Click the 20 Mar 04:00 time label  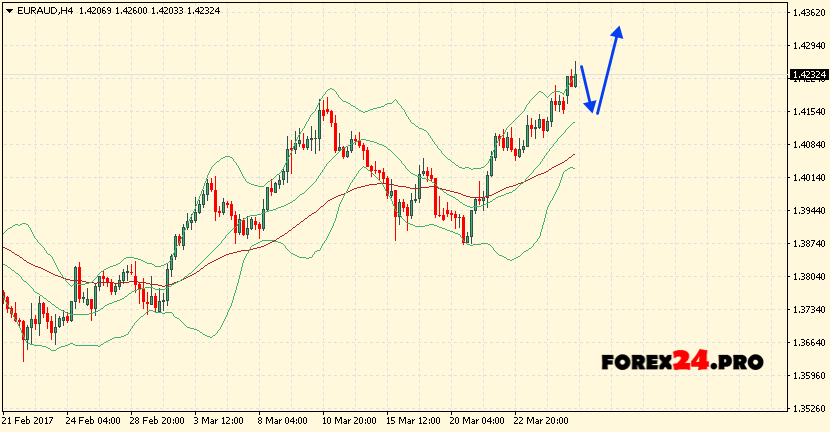[477, 422]
